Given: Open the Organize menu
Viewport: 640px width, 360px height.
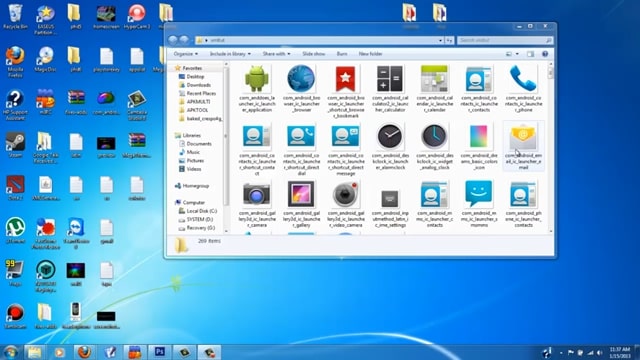Looking at the screenshot, I should coord(186,54).
